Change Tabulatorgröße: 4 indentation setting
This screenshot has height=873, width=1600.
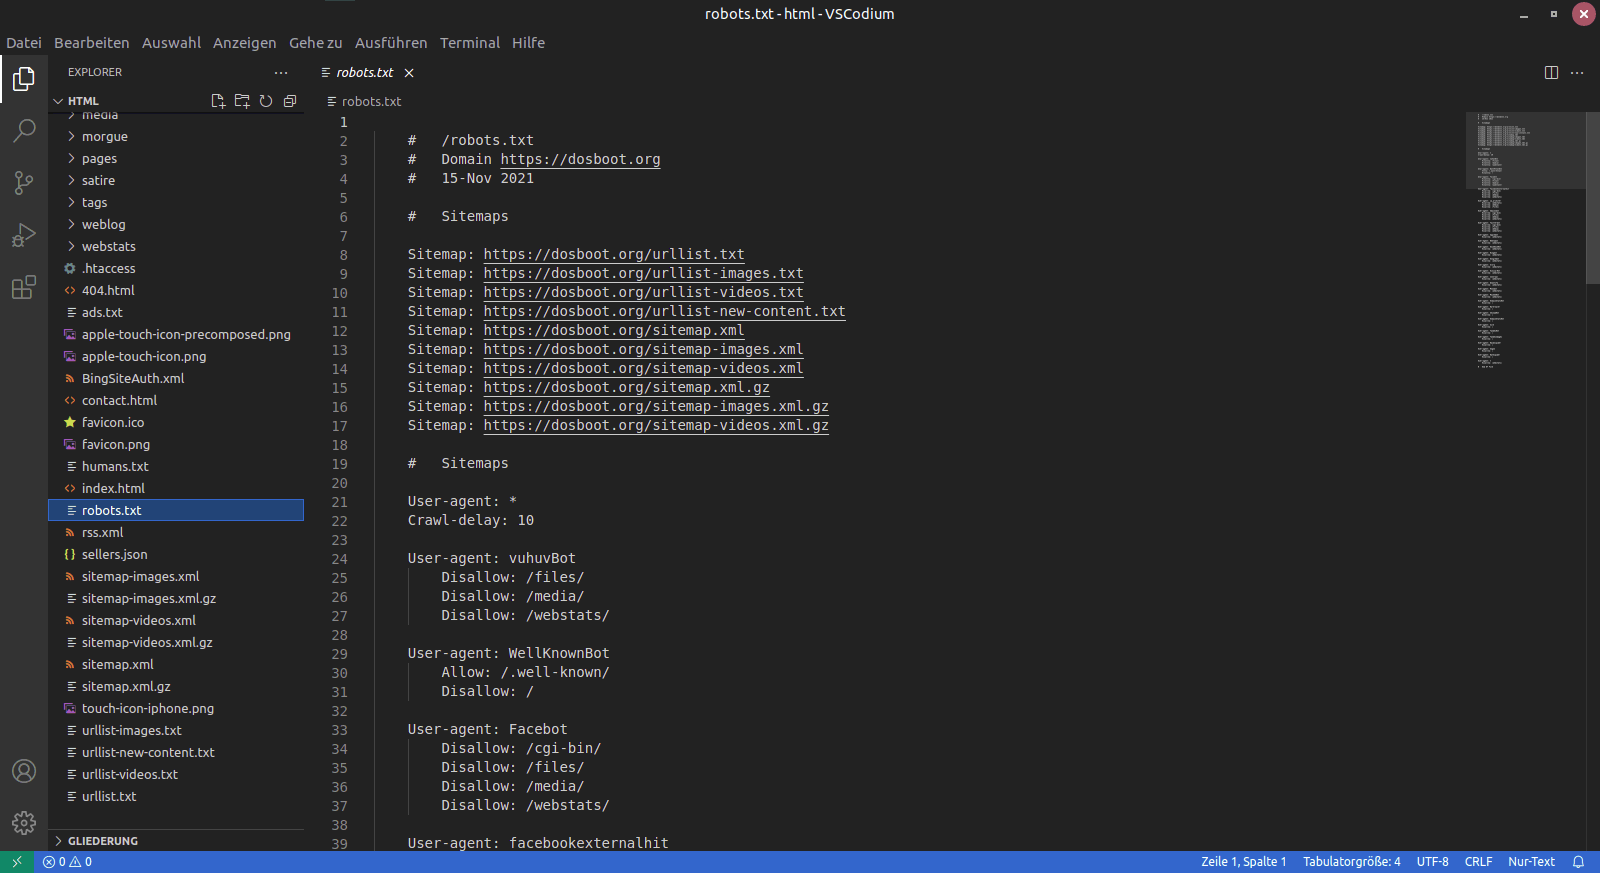click(1352, 861)
